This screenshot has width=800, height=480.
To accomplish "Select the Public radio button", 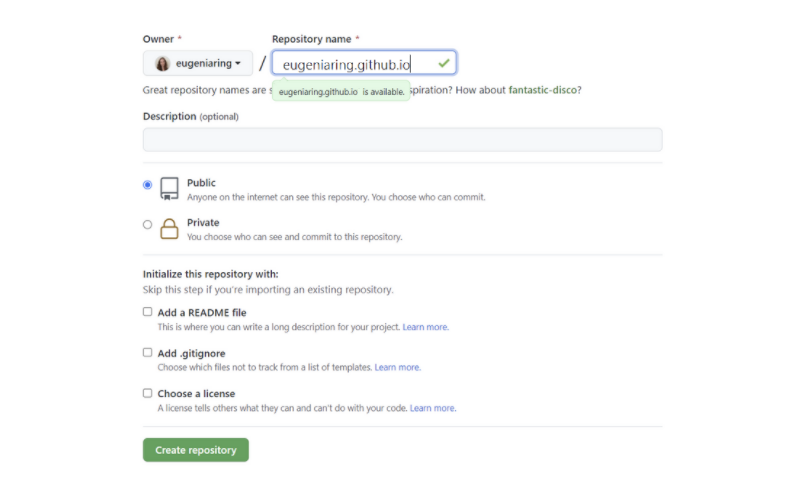I will [x=148, y=185].
